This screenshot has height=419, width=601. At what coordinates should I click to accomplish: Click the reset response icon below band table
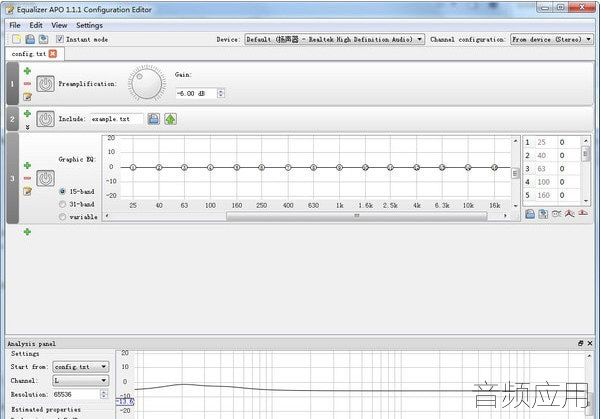pyautogui.click(x=583, y=213)
